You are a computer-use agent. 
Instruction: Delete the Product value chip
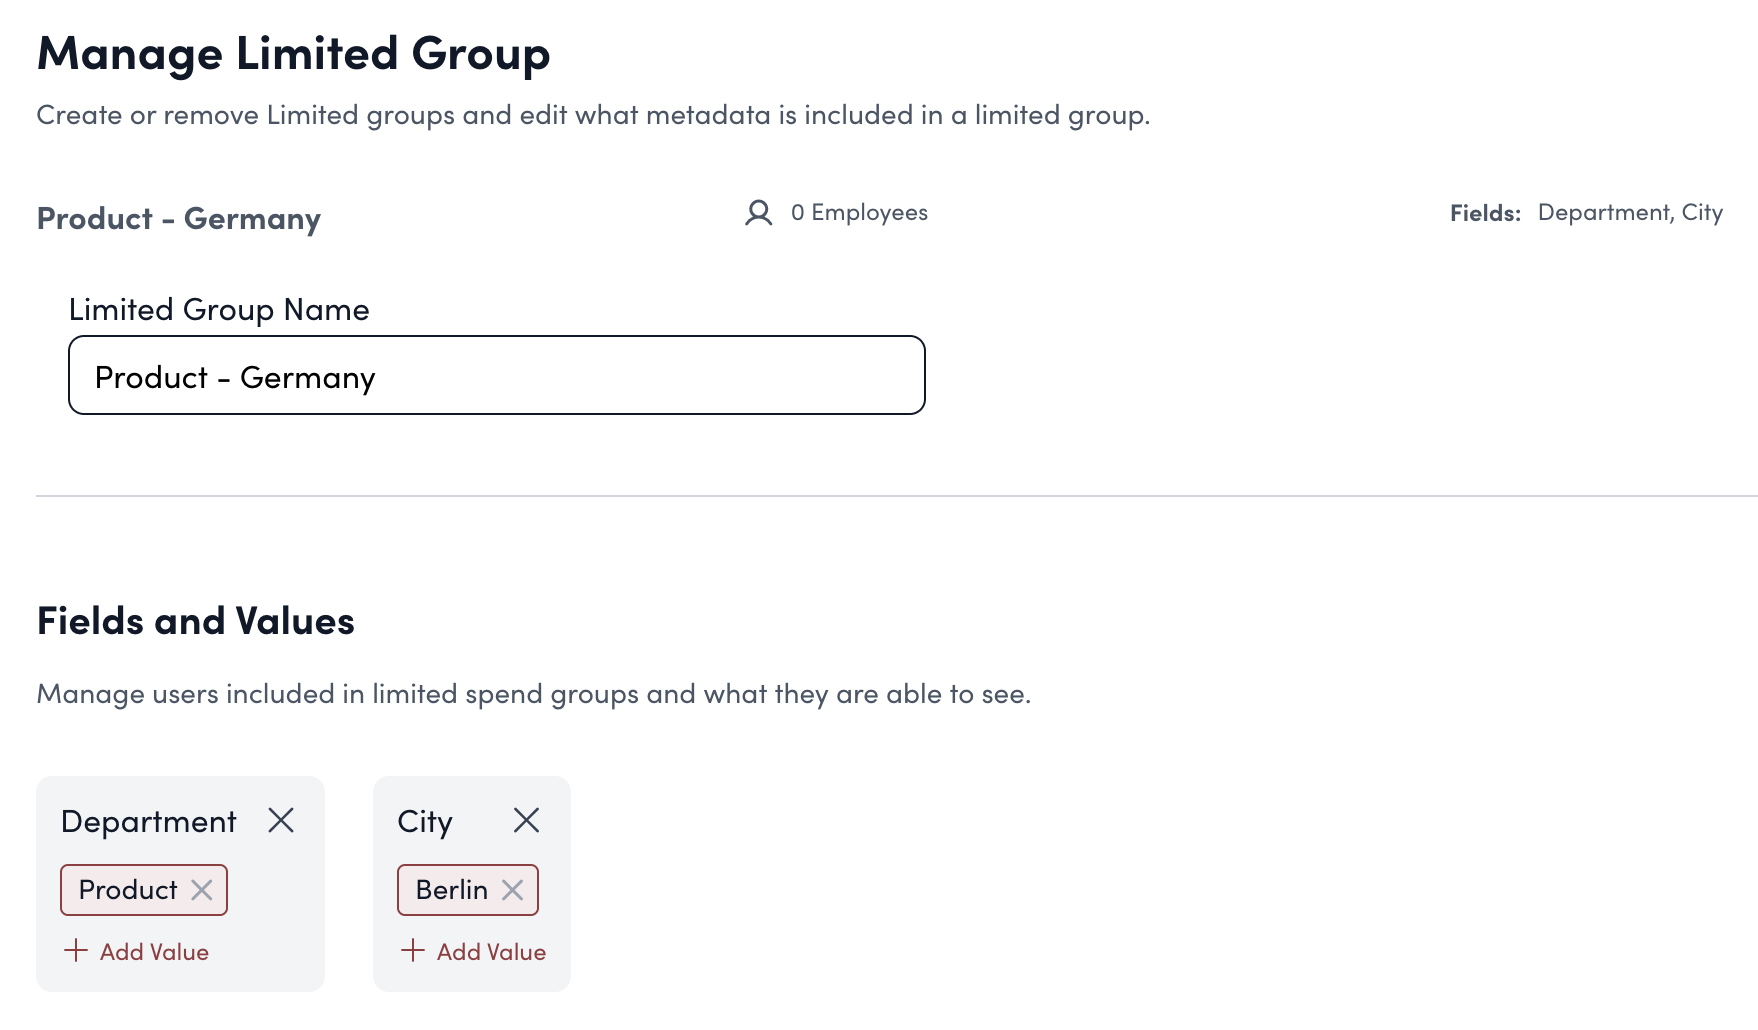tap(202, 890)
